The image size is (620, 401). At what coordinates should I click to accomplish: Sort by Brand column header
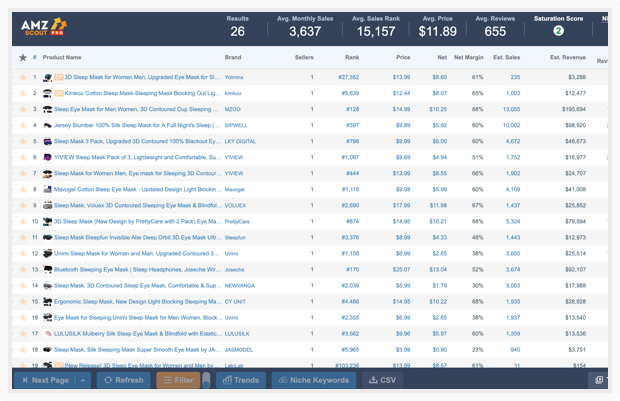233,57
